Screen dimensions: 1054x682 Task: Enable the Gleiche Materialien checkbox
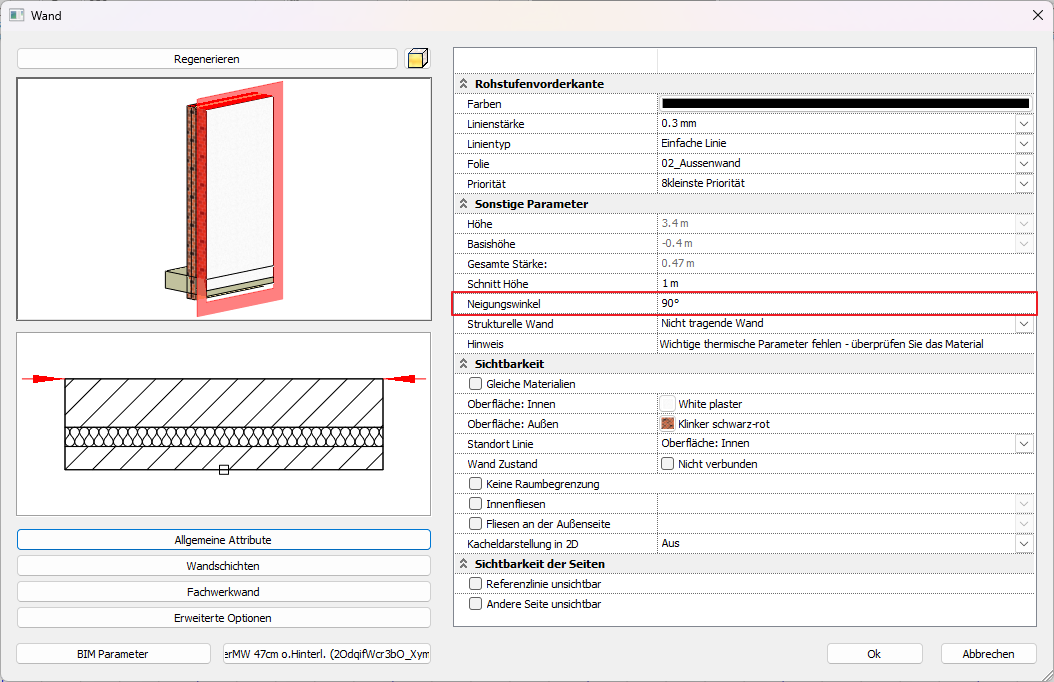[x=475, y=384]
